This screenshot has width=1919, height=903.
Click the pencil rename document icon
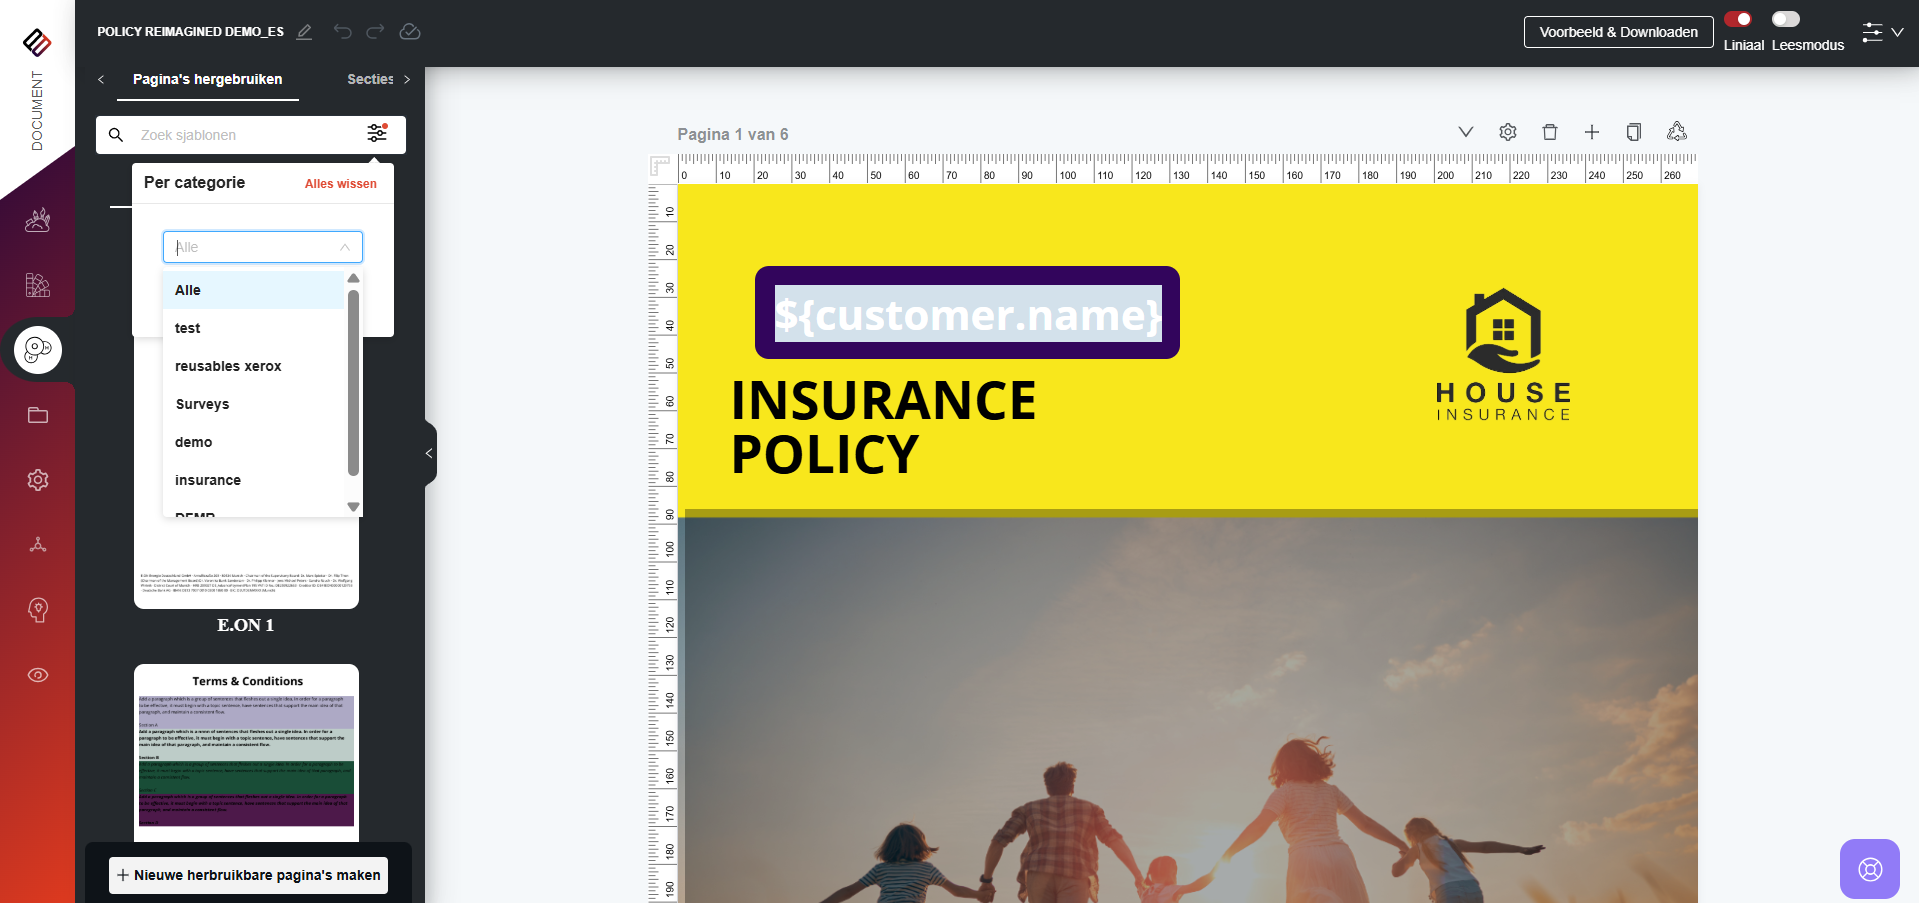pyautogui.click(x=305, y=32)
